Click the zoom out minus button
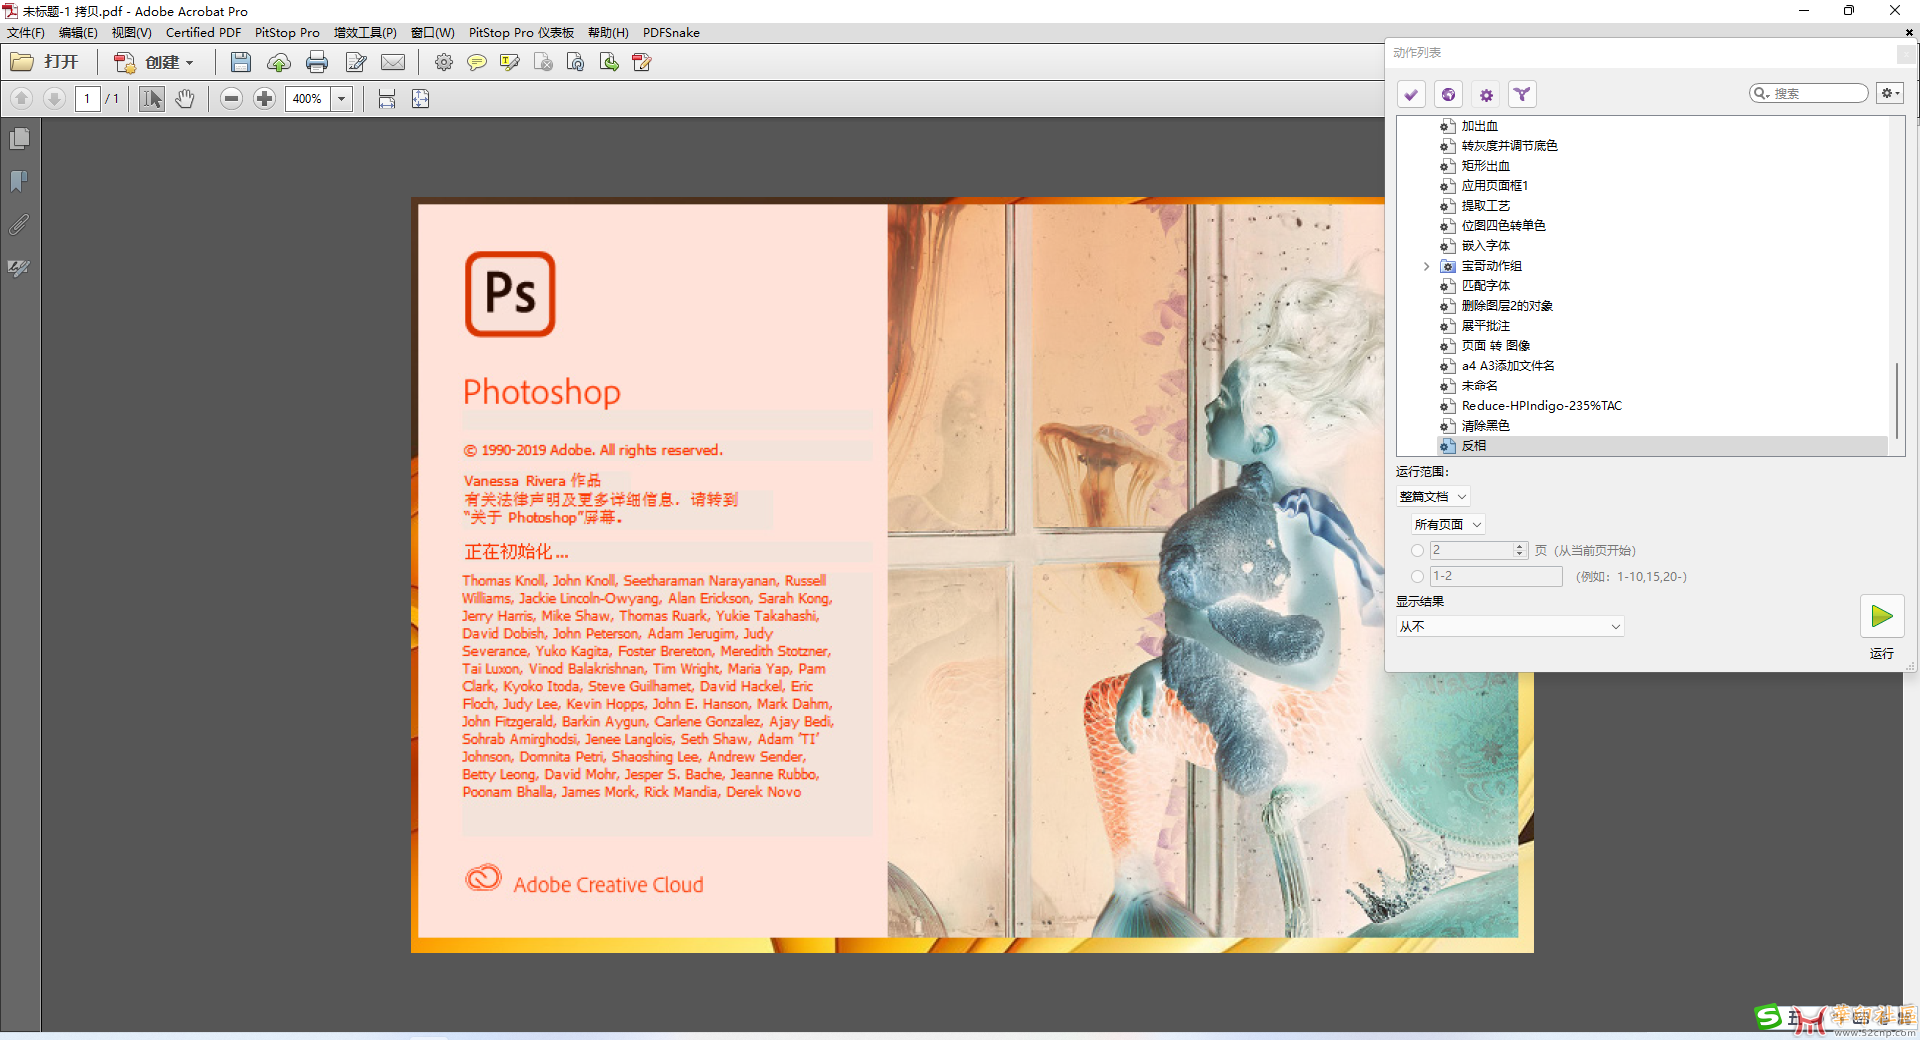Screen dimensions: 1920x1040 point(231,98)
